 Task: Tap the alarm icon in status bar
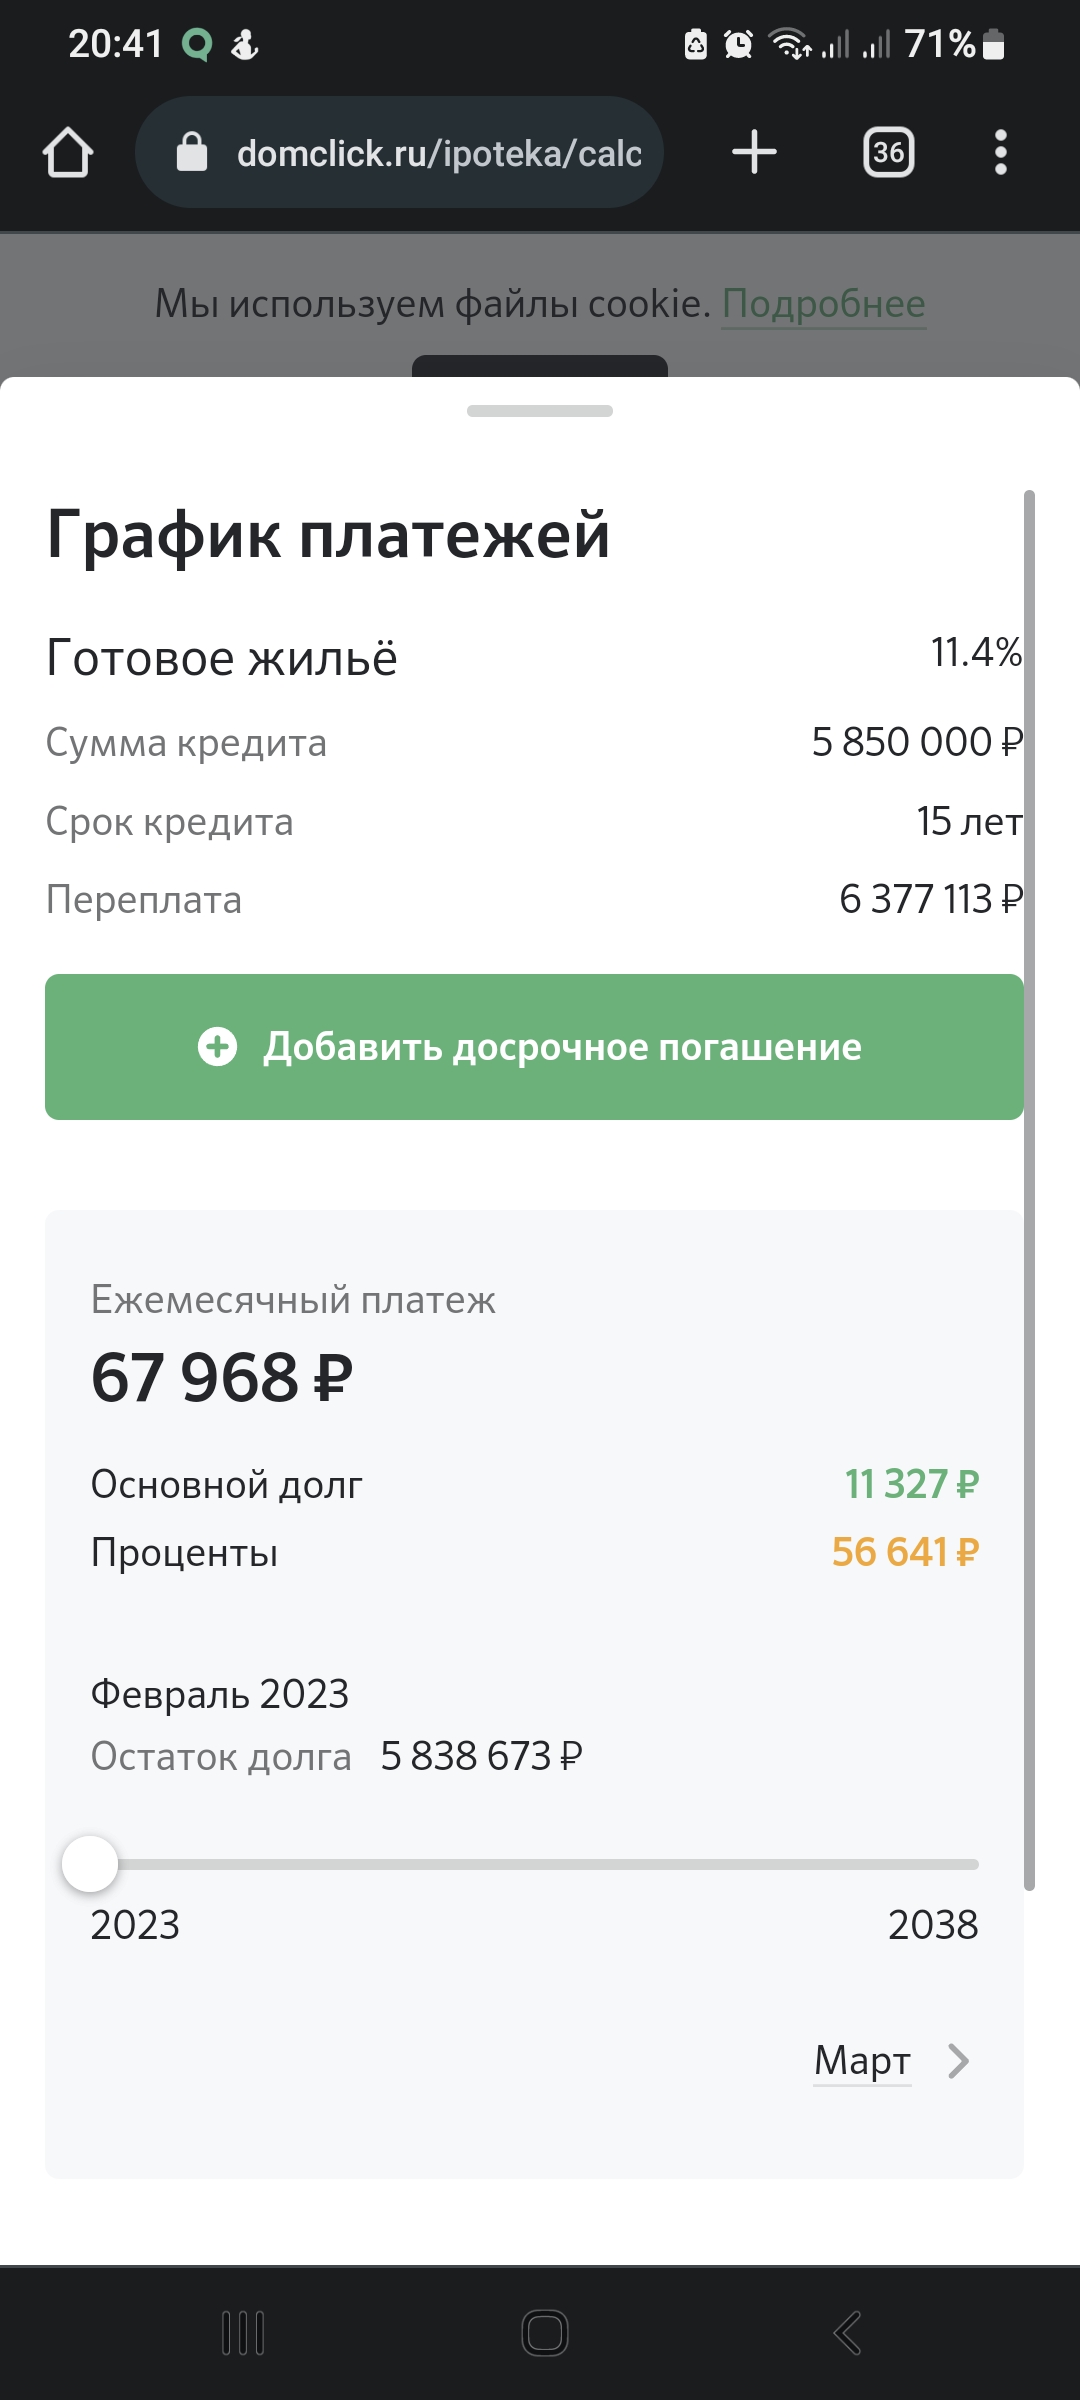click(738, 44)
